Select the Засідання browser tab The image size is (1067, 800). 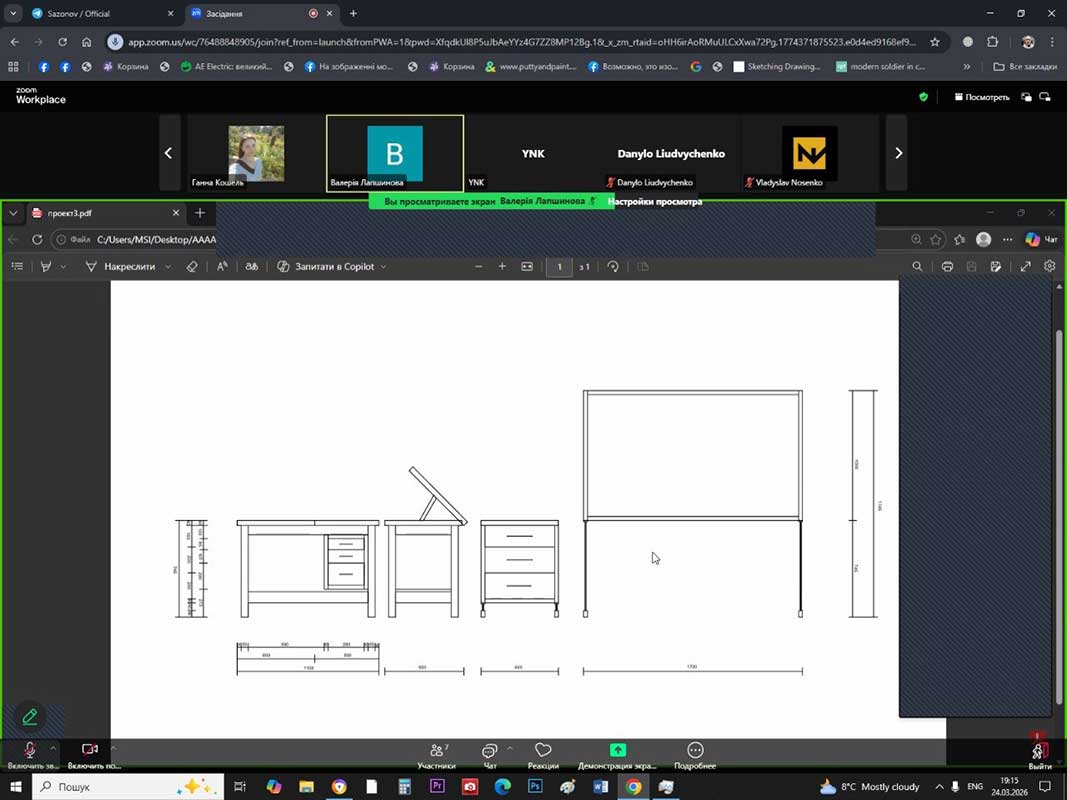pos(250,14)
